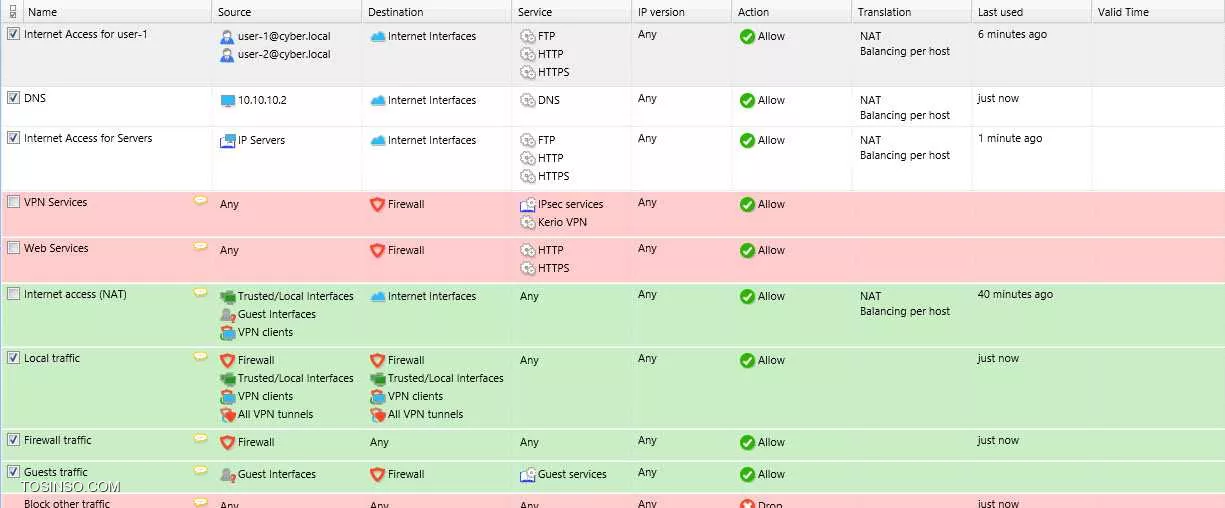The width and height of the screenshot is (1225, 508).
Task: Click the comment bubble on Web Services rule
Action: click(200, 247)
